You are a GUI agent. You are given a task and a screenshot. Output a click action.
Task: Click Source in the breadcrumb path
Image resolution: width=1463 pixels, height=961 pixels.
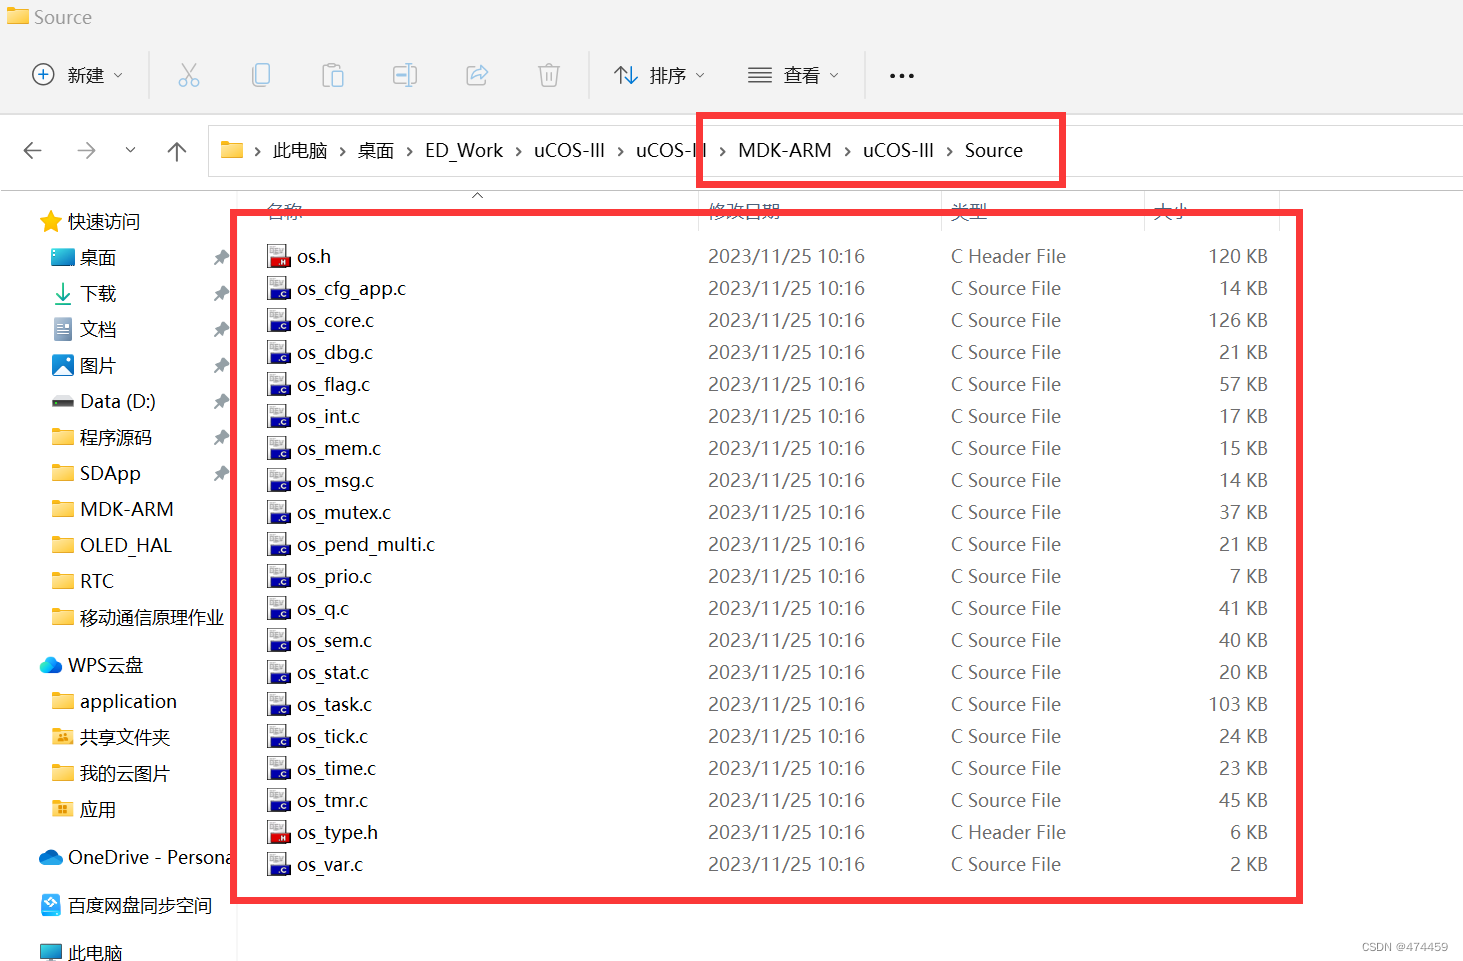[x=994, y=151]
